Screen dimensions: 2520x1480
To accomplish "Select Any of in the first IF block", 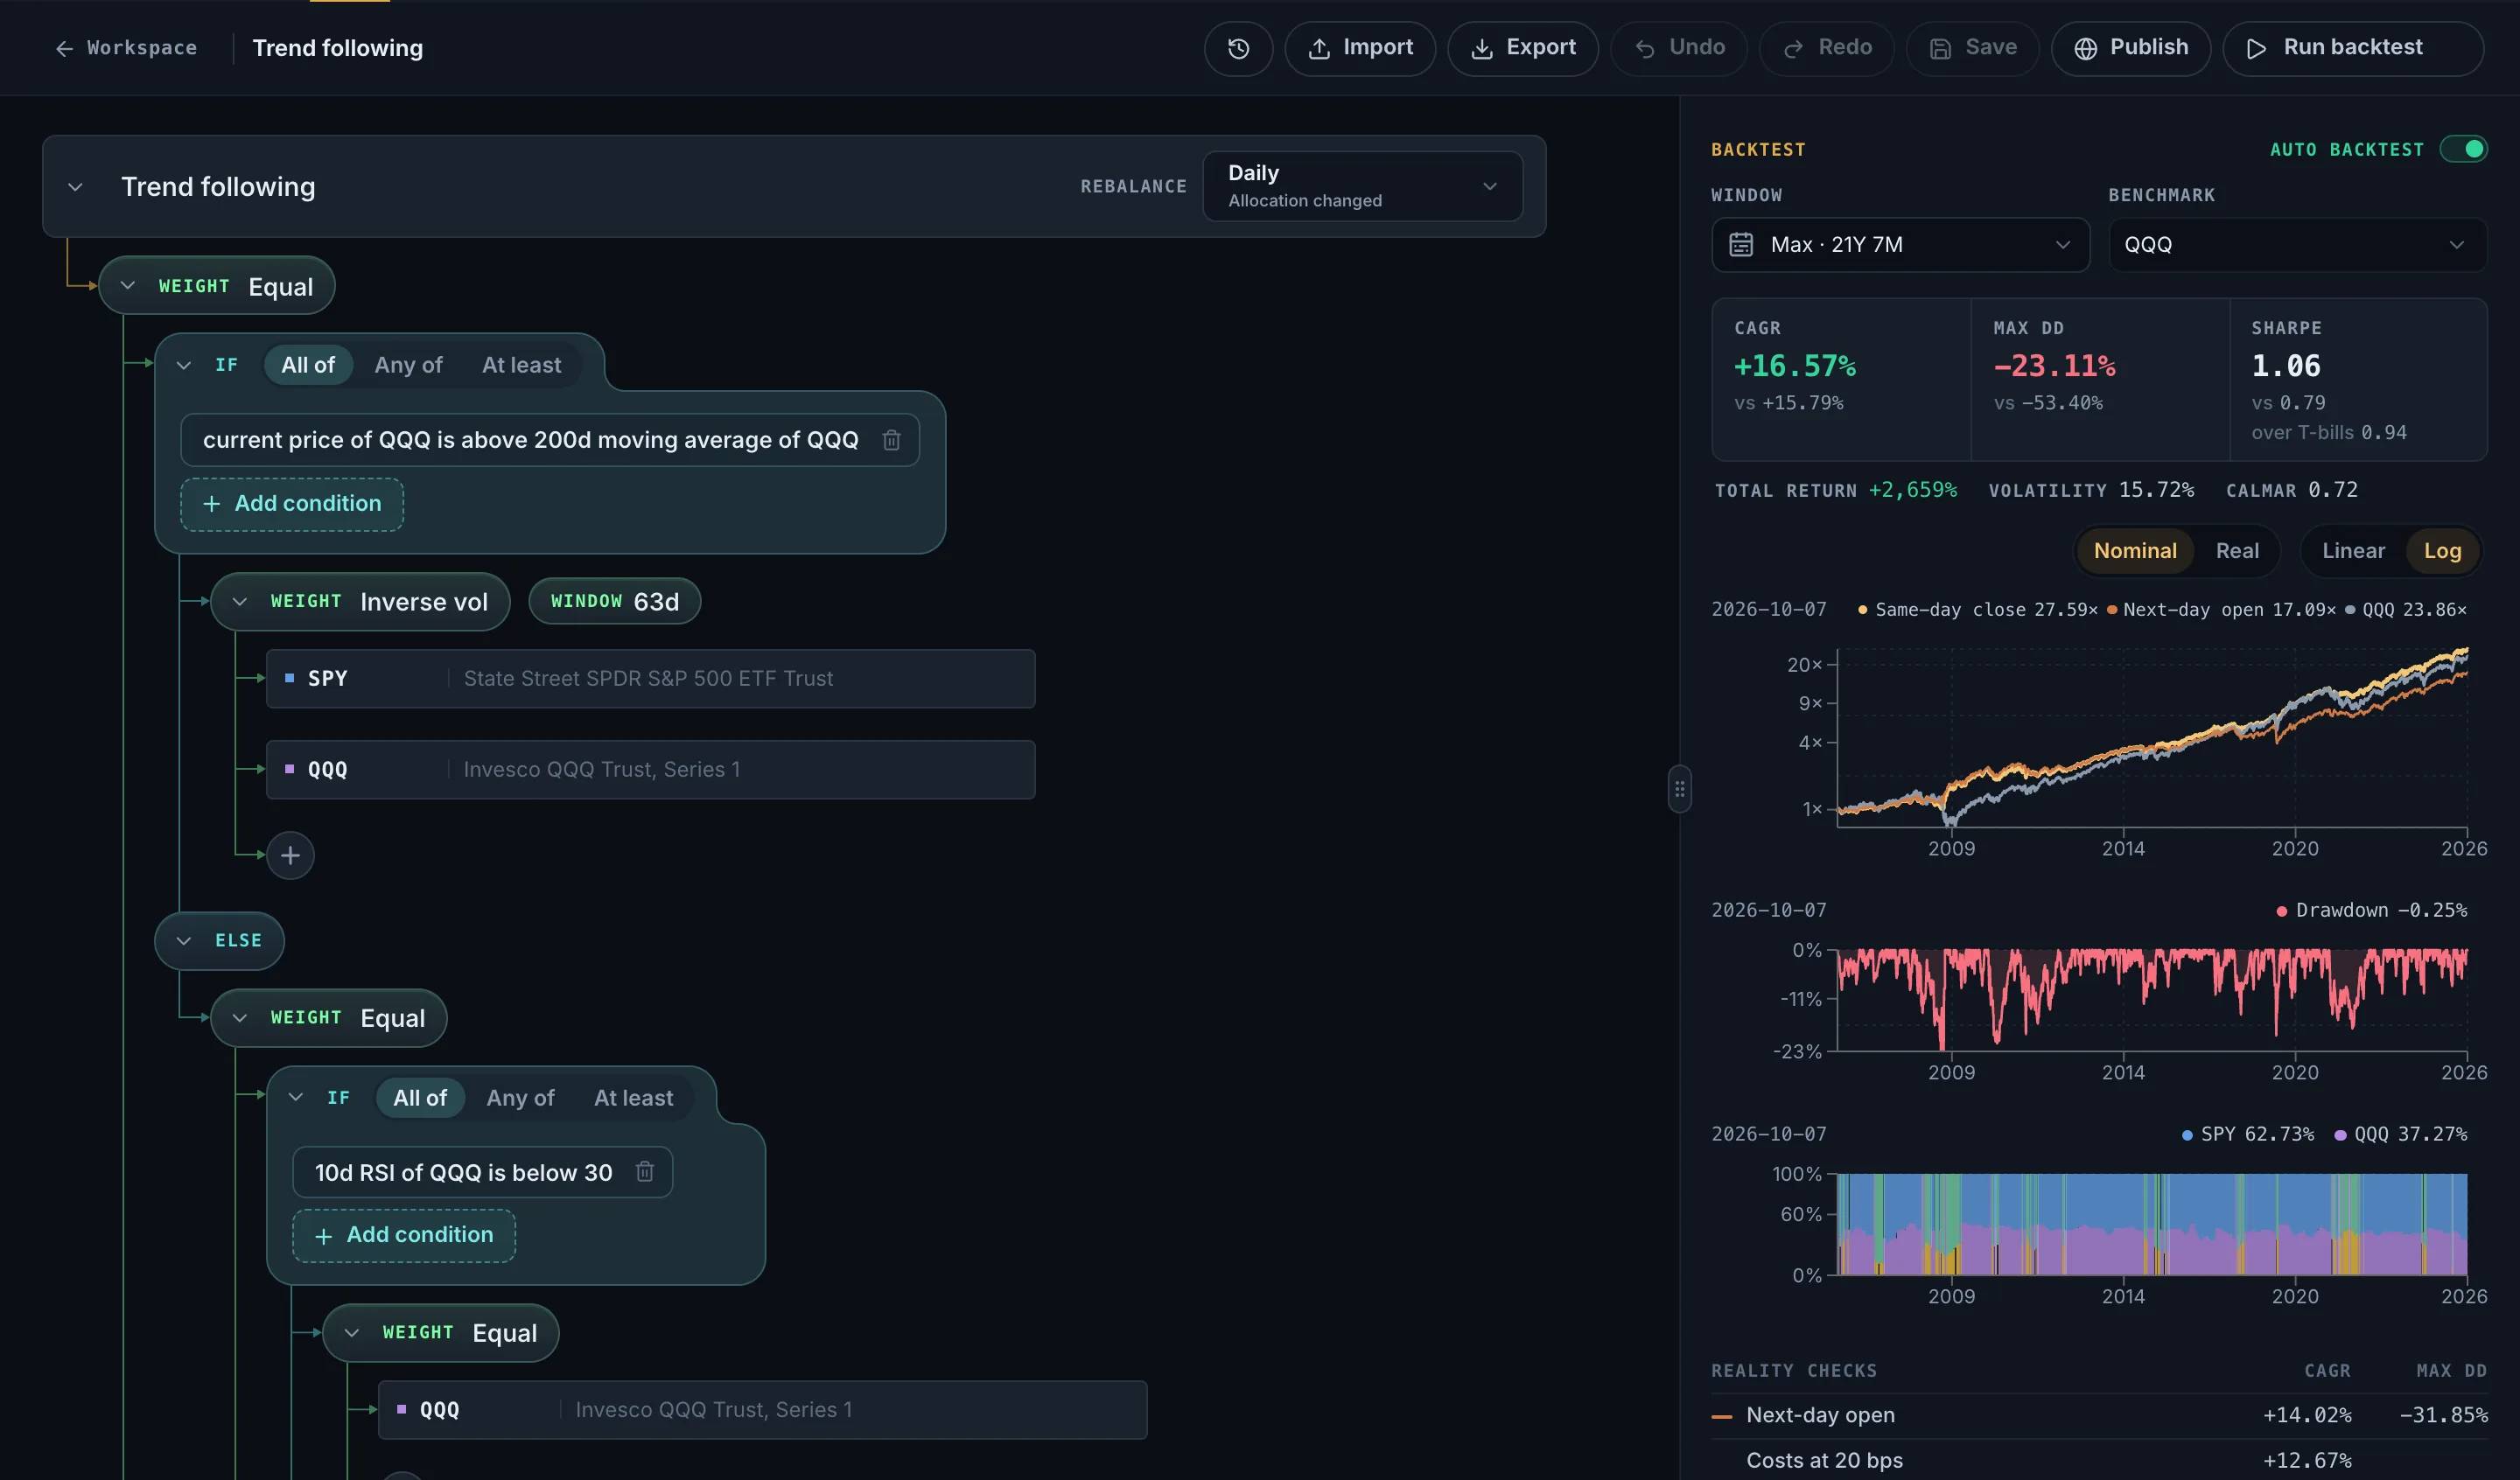I will point(408,365).
